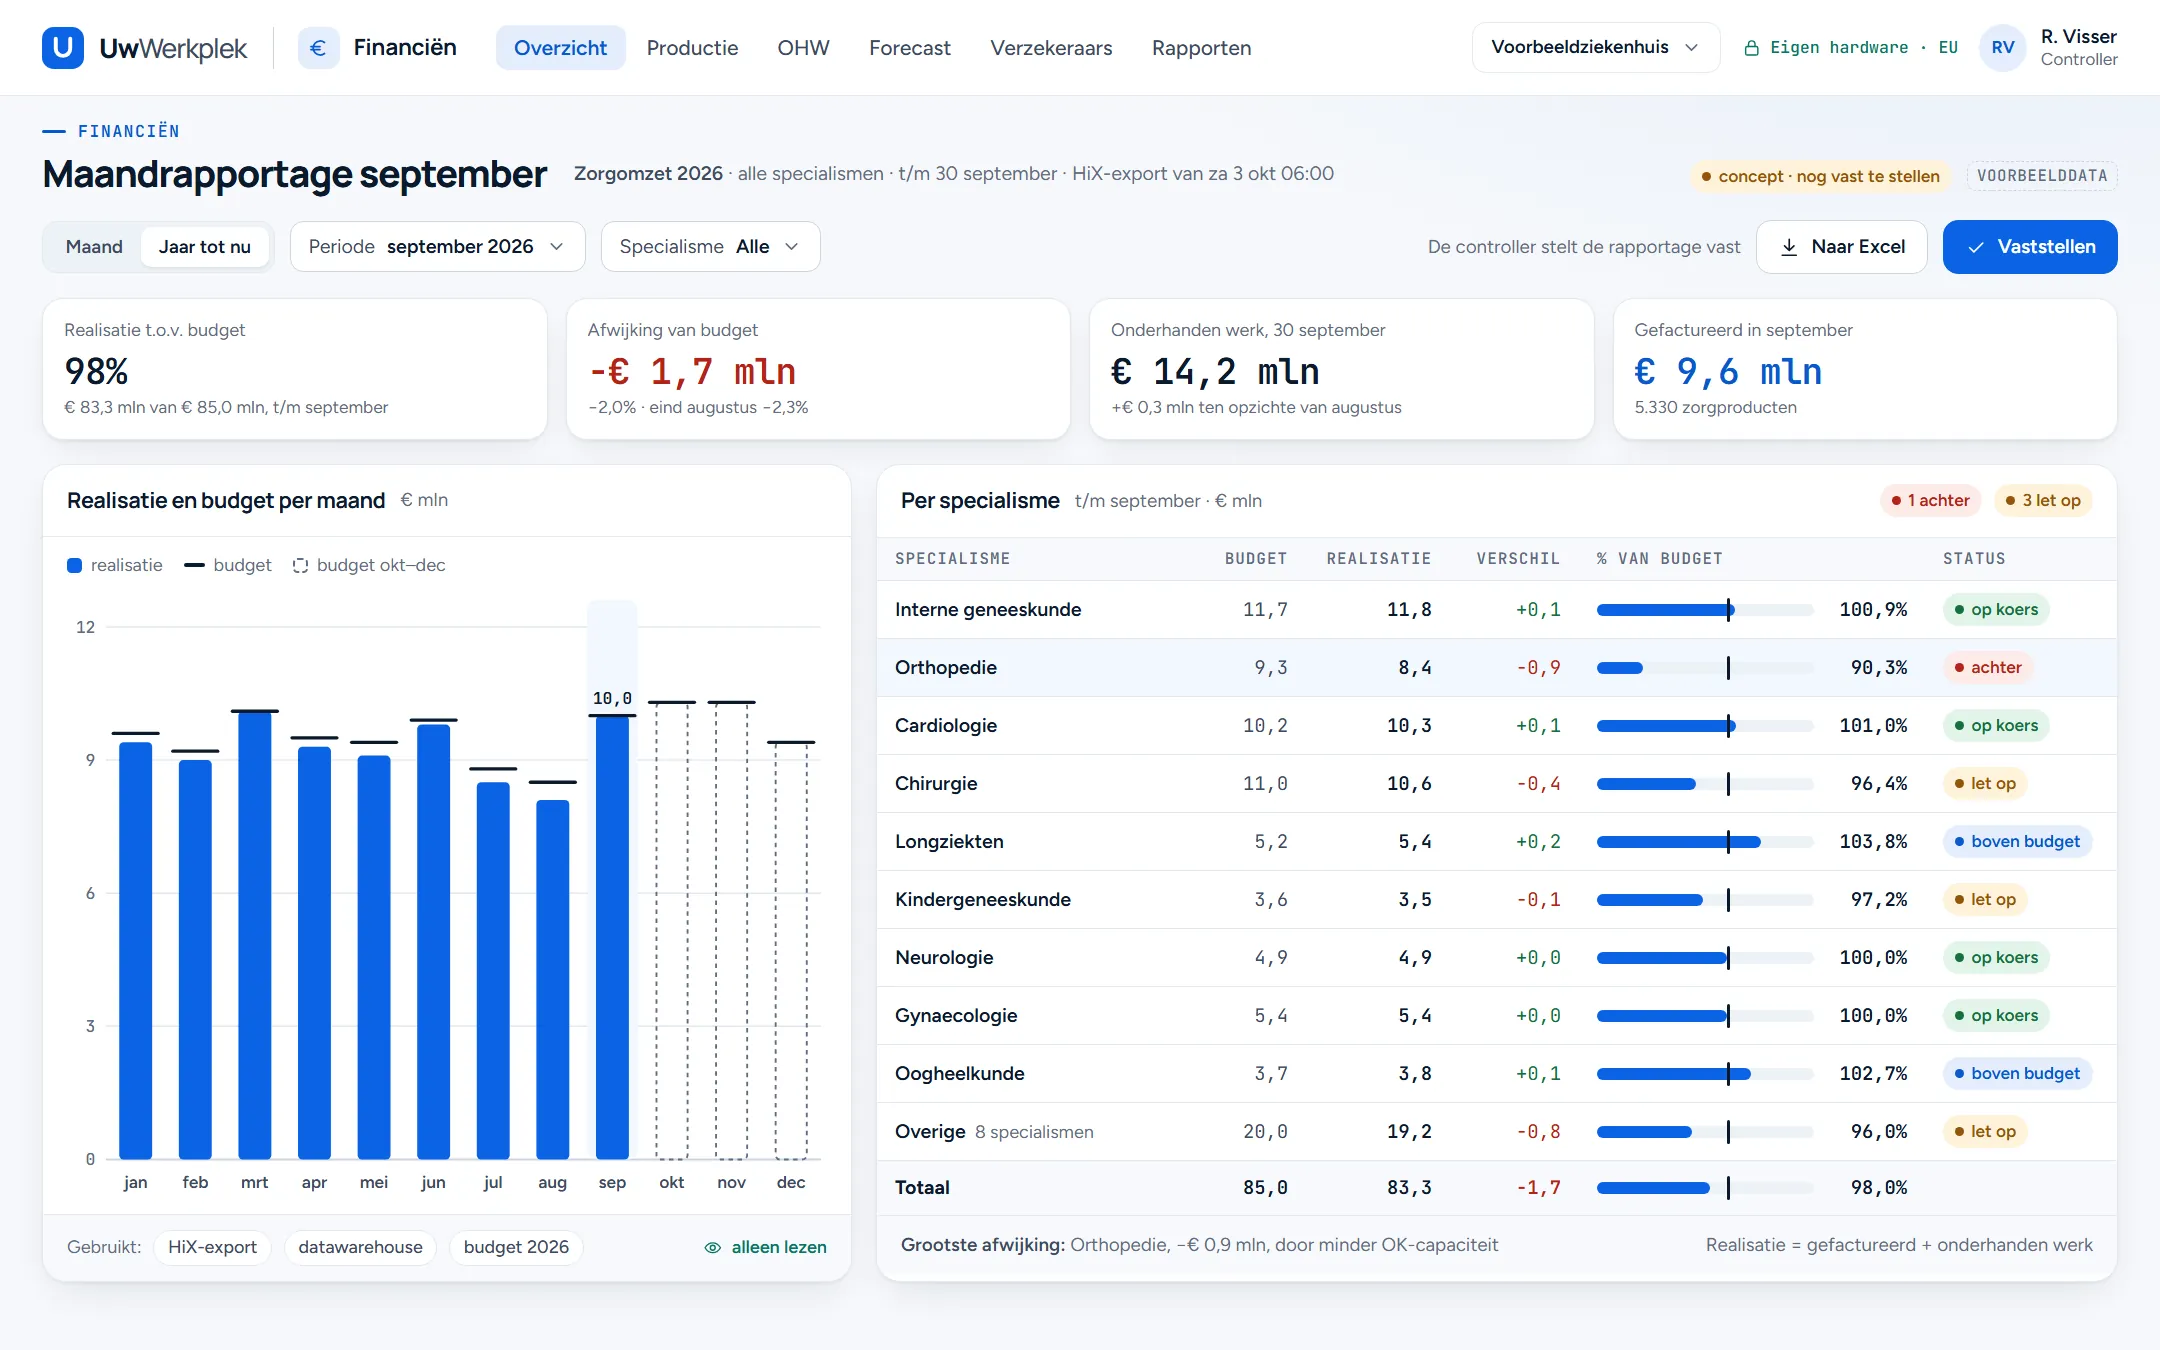Open the Rapporten tab
The width and height of the screenshot is (2160, 1350).
1201,48
